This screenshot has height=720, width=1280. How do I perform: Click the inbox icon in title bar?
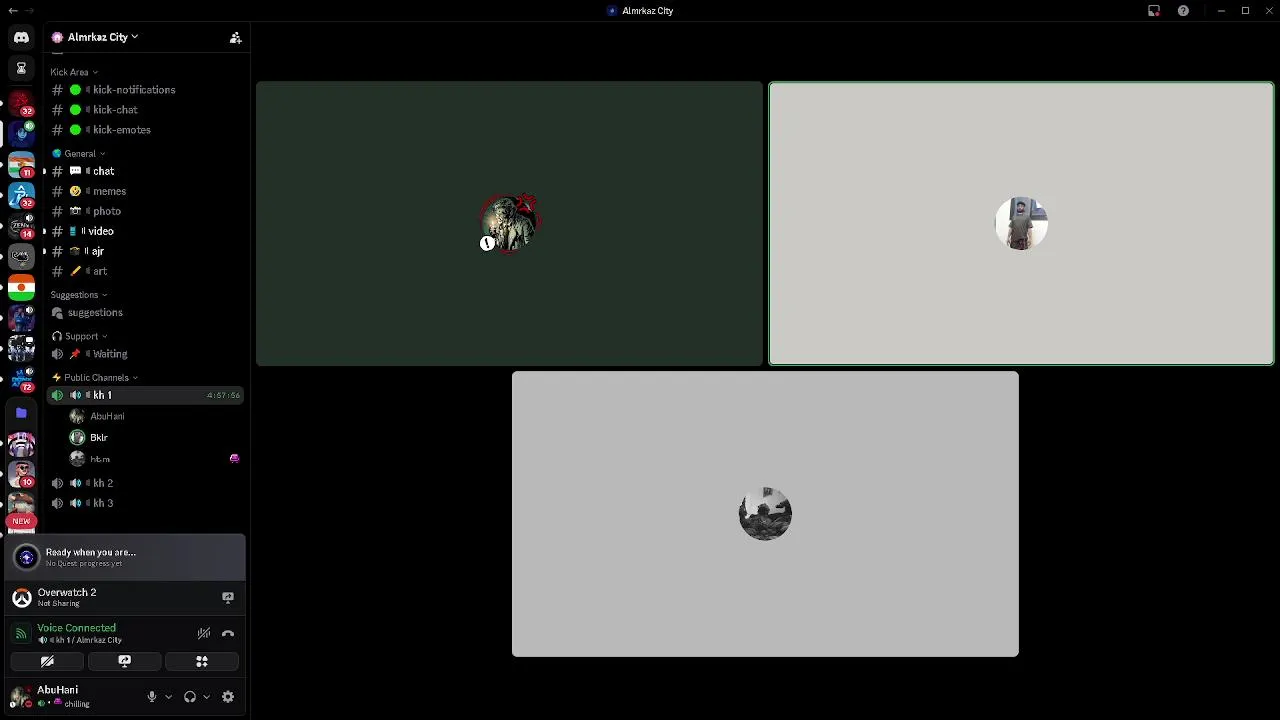1154,11
